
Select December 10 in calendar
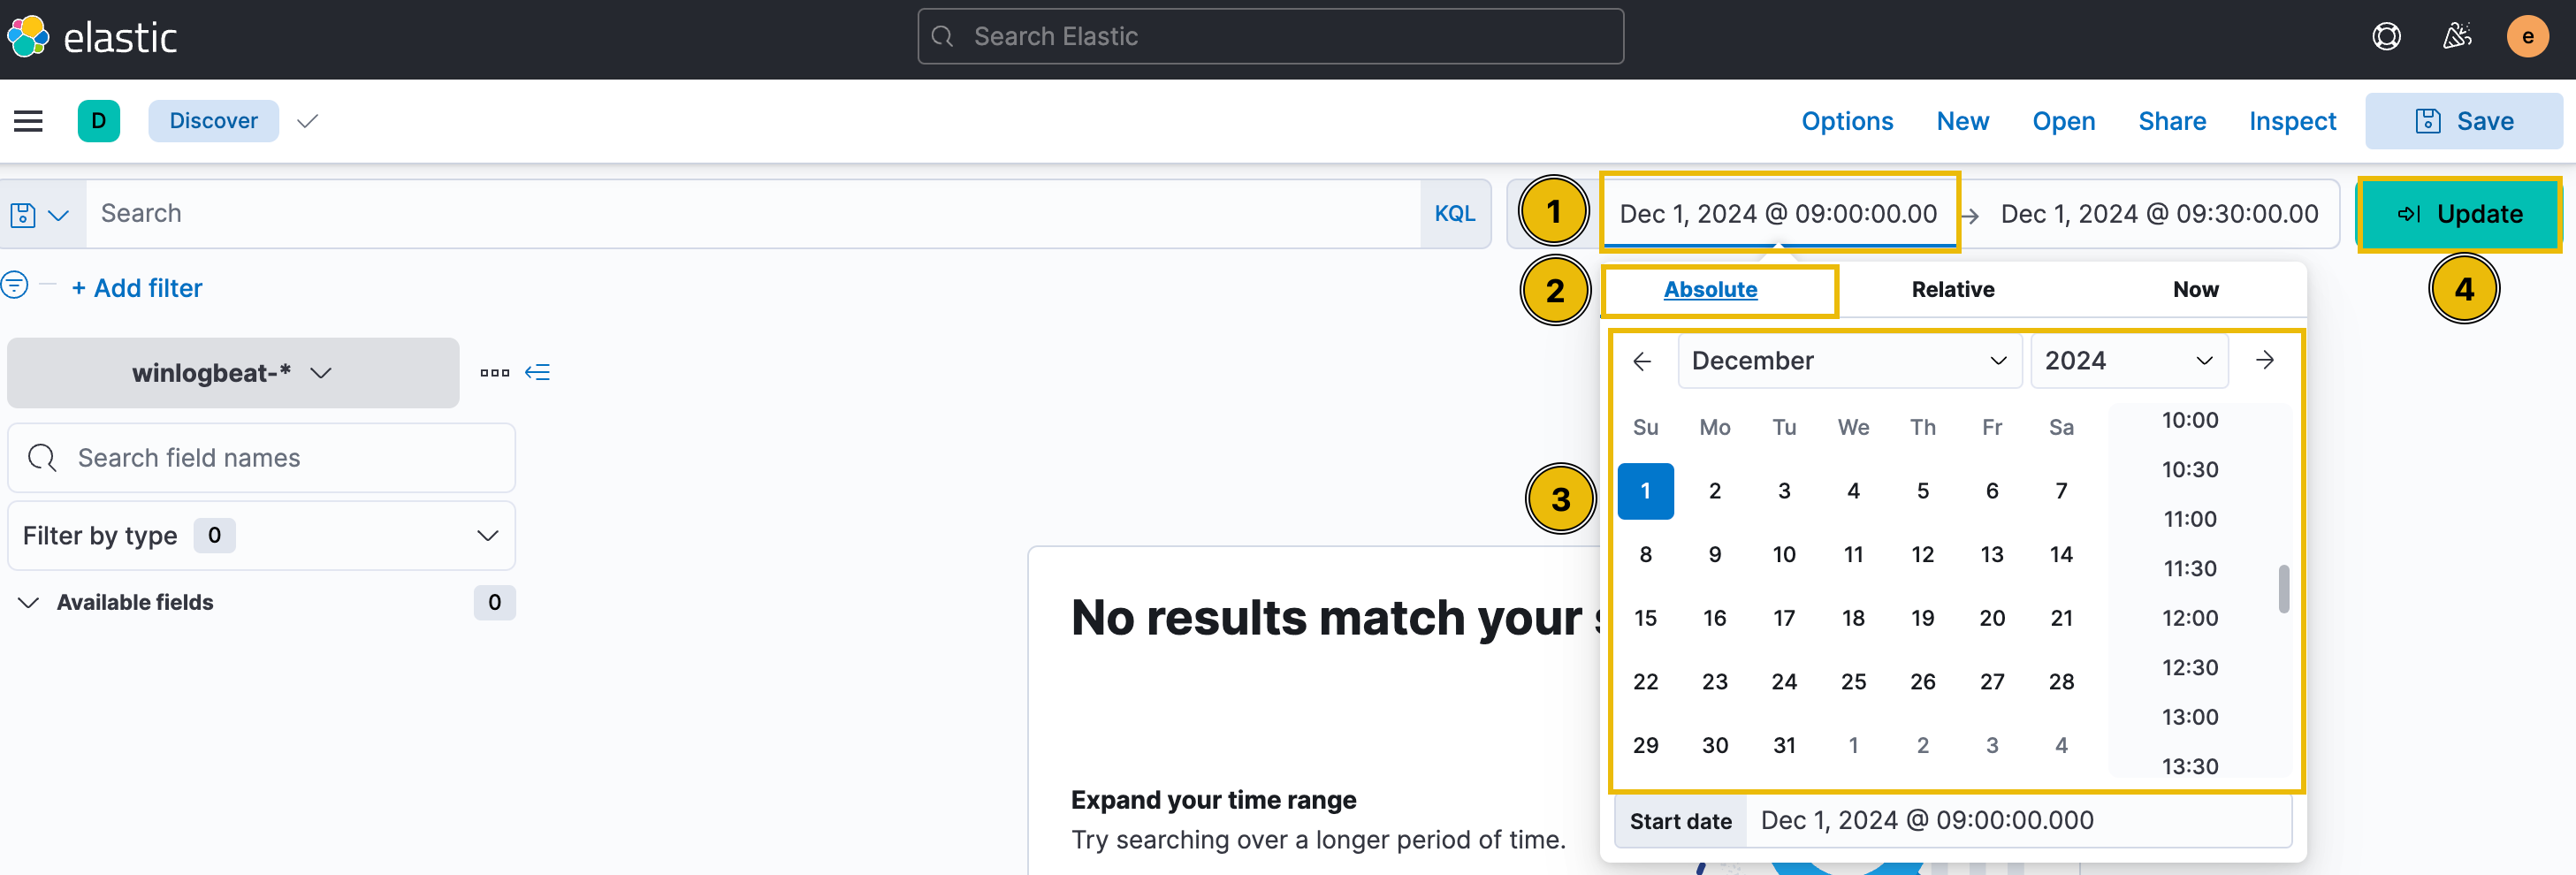(1784, 555)
